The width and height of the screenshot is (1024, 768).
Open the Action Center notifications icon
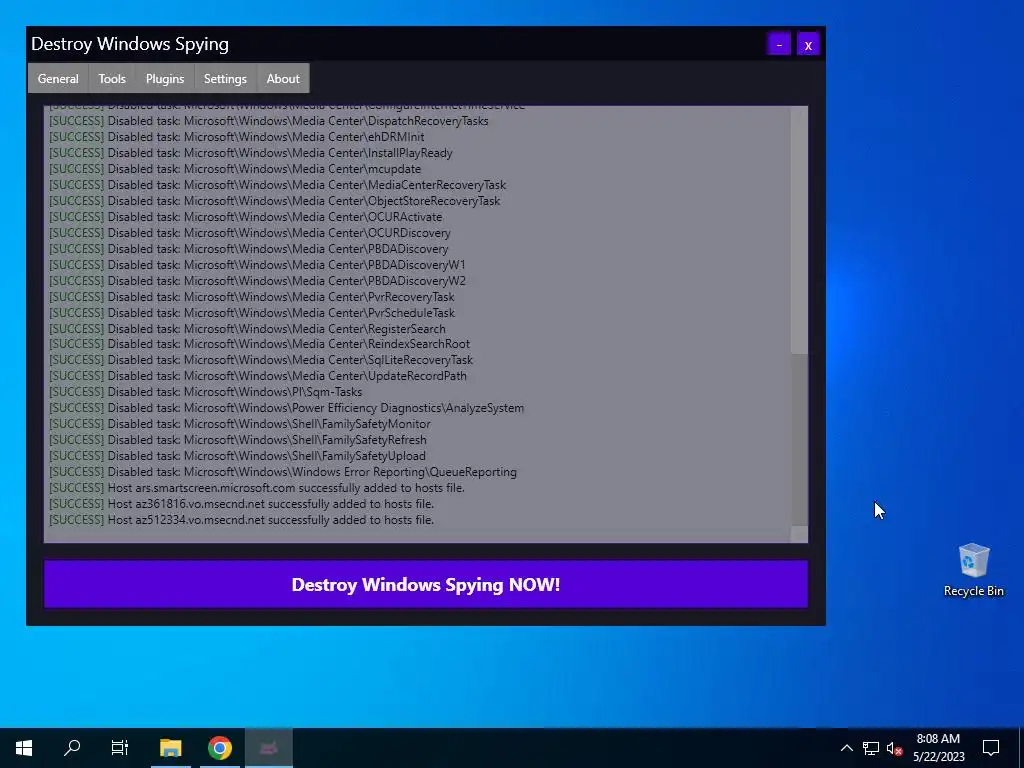point(991,748)
